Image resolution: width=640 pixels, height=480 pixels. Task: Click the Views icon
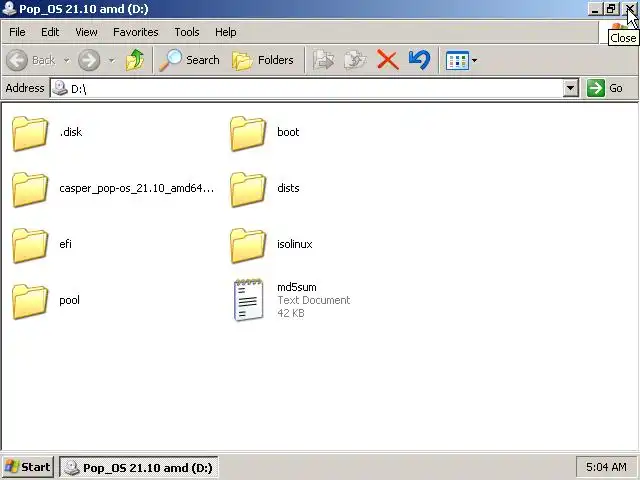click(457, 60)
